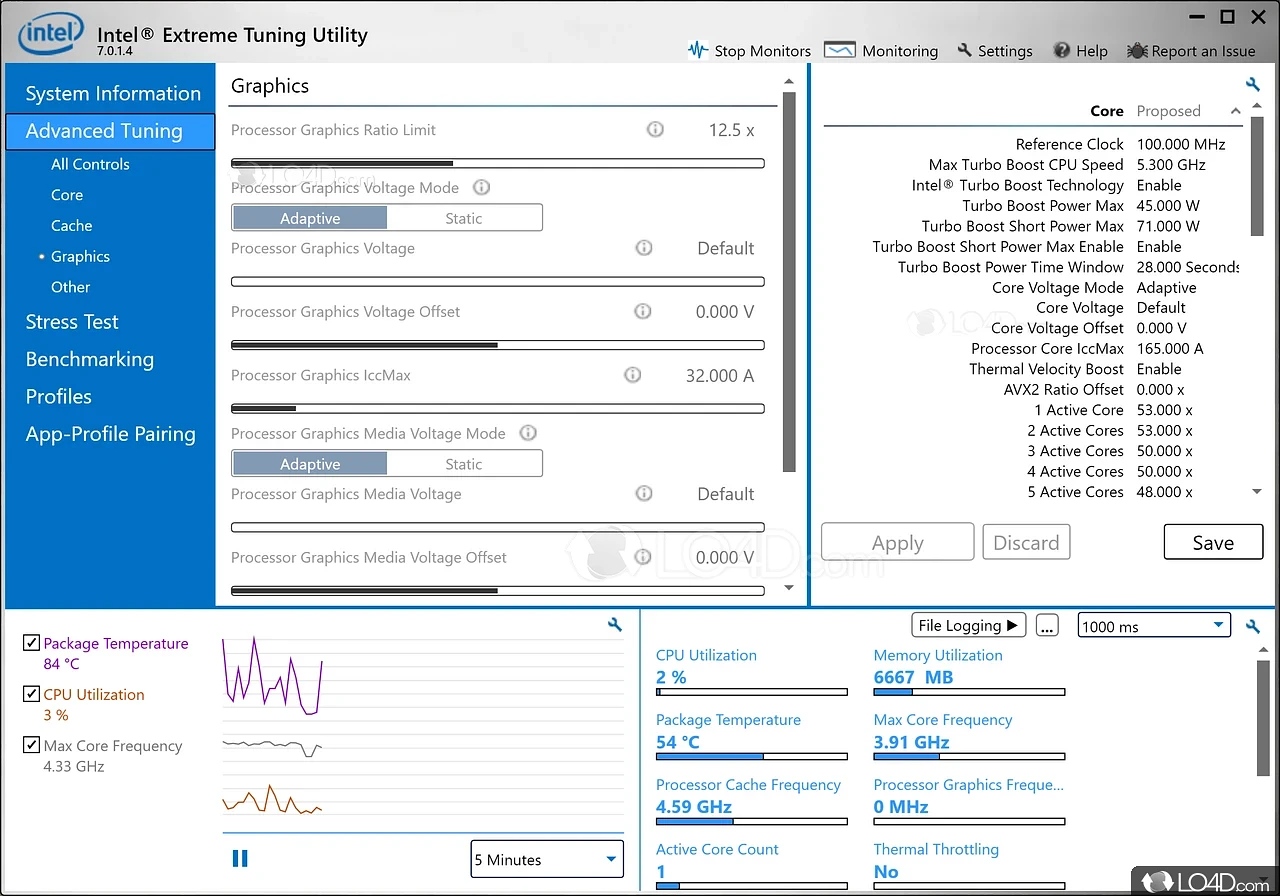This screenshot has width=1280, height=896.
Task: Open the Stress Test section
Action: click(x=72, y=322)
